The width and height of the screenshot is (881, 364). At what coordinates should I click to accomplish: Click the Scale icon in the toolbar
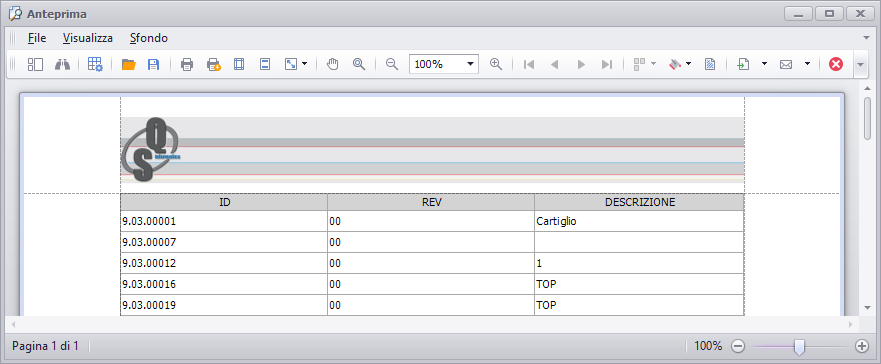point(291,65)
